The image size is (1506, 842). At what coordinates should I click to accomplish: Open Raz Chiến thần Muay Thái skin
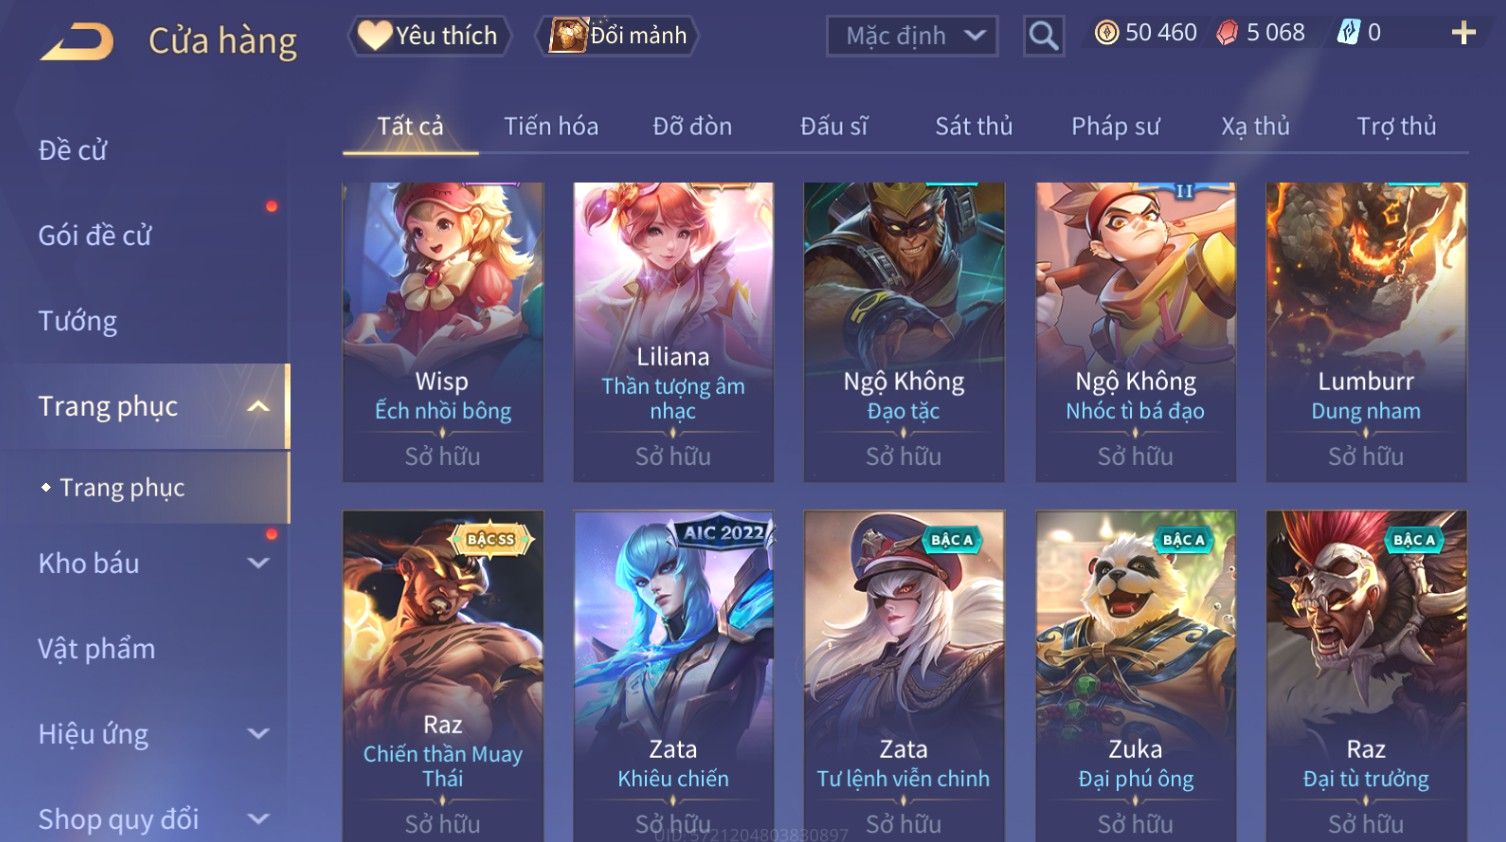(x=443, y=676)
